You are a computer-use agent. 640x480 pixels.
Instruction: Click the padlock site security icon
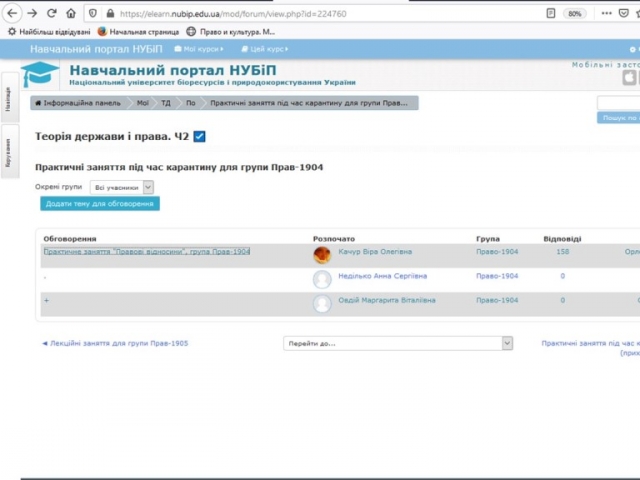(x=110, y=13)
